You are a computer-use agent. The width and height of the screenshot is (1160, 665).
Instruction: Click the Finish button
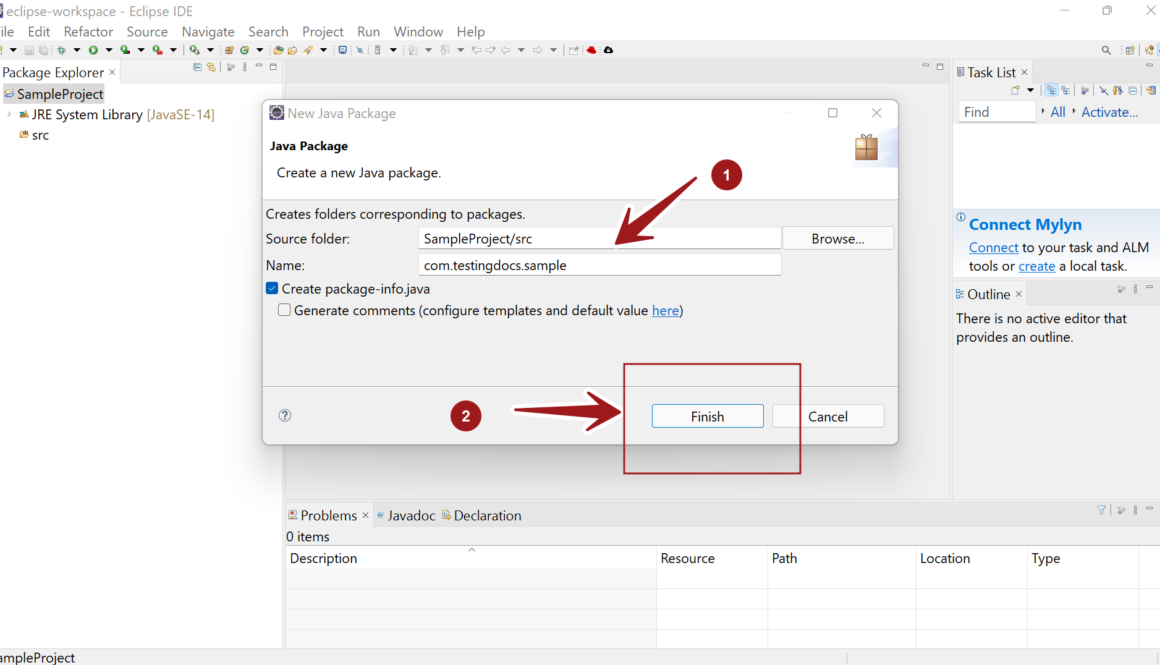coord(707,416)
